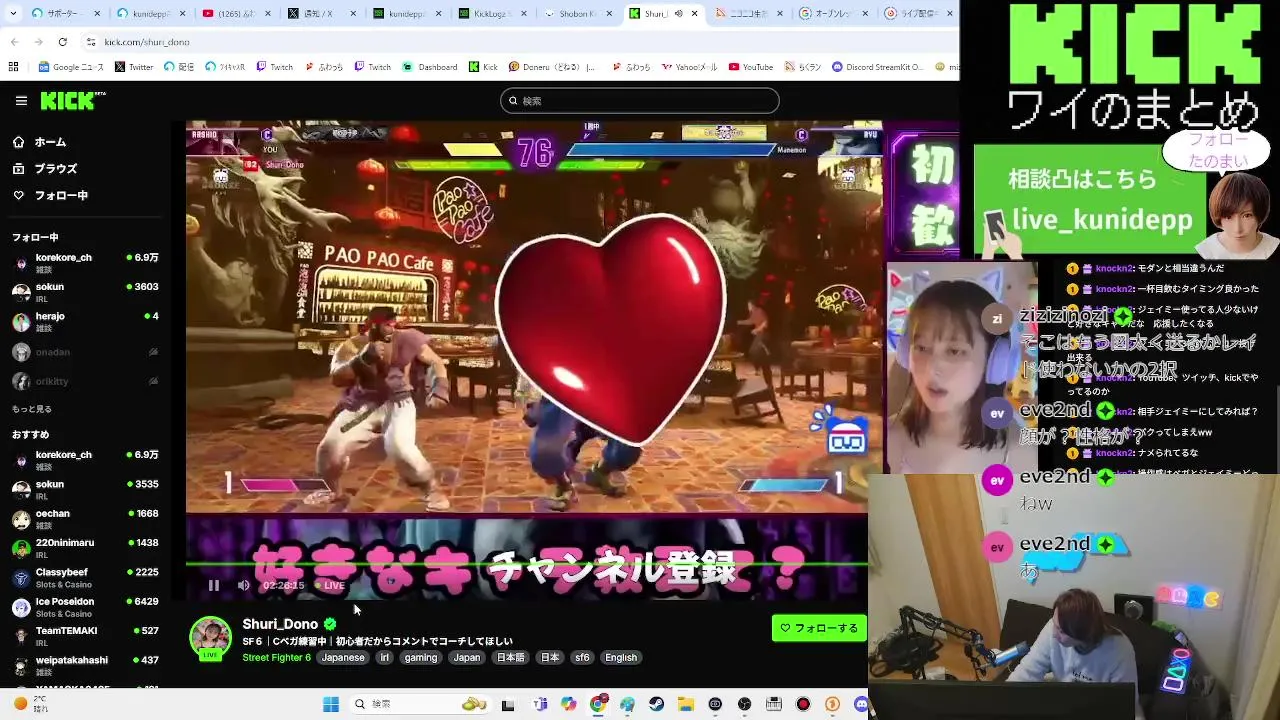Open Google ニュース bookmark
Viewport: 1280px width, 720px height.
pyautogui.click(x=71, y=67)
